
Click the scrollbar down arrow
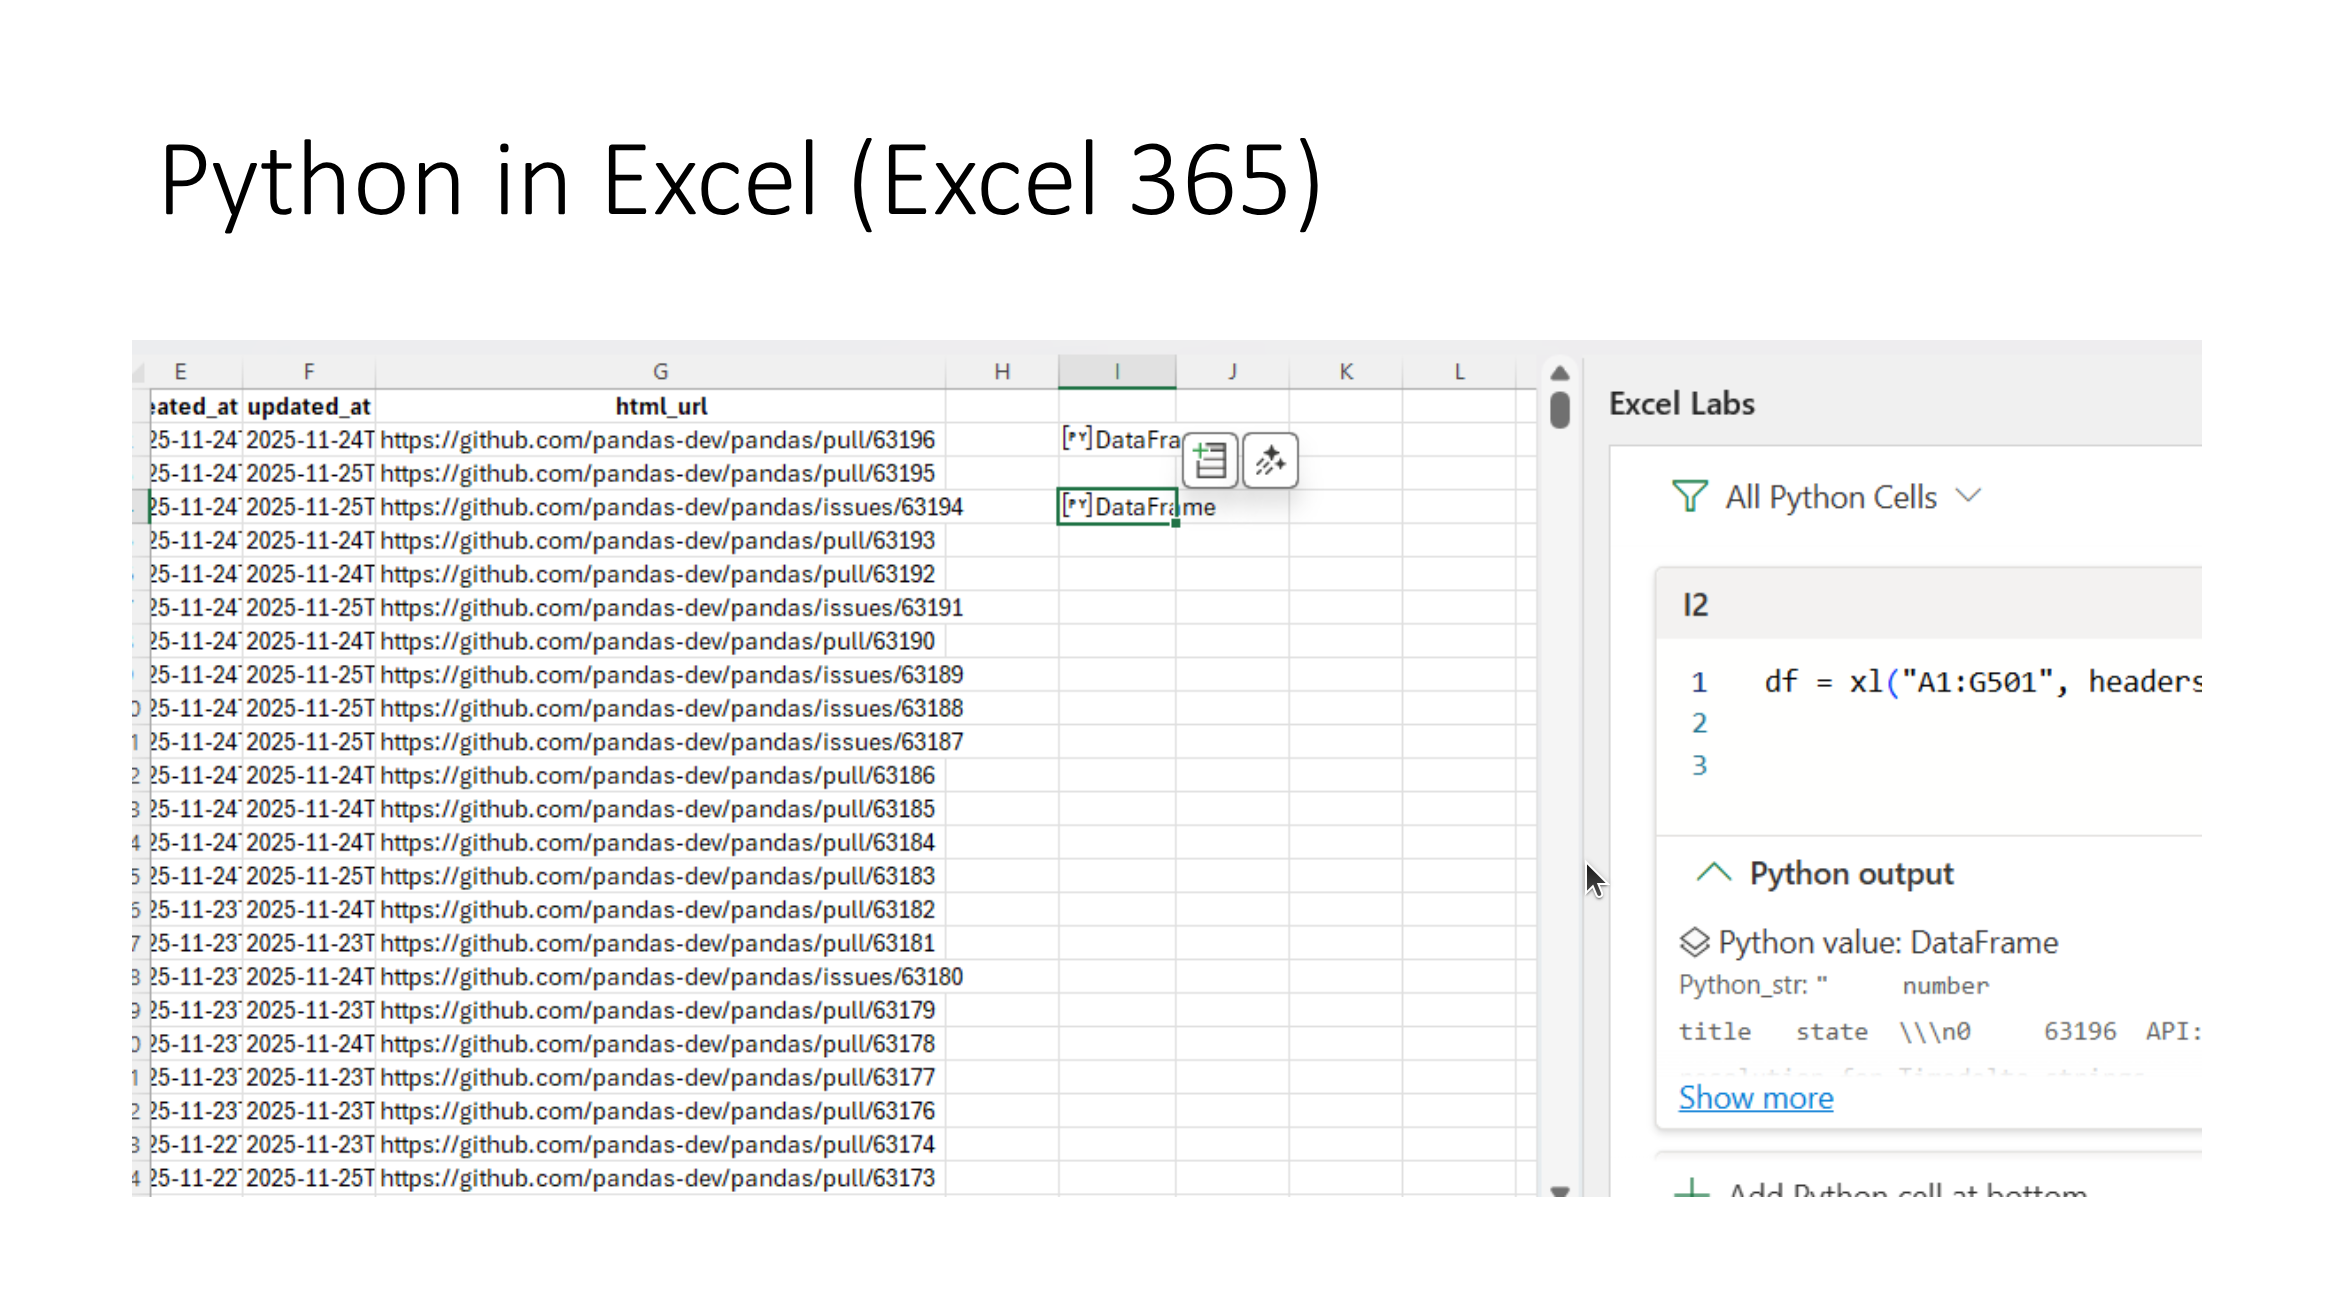(x=1560, y=1190)
